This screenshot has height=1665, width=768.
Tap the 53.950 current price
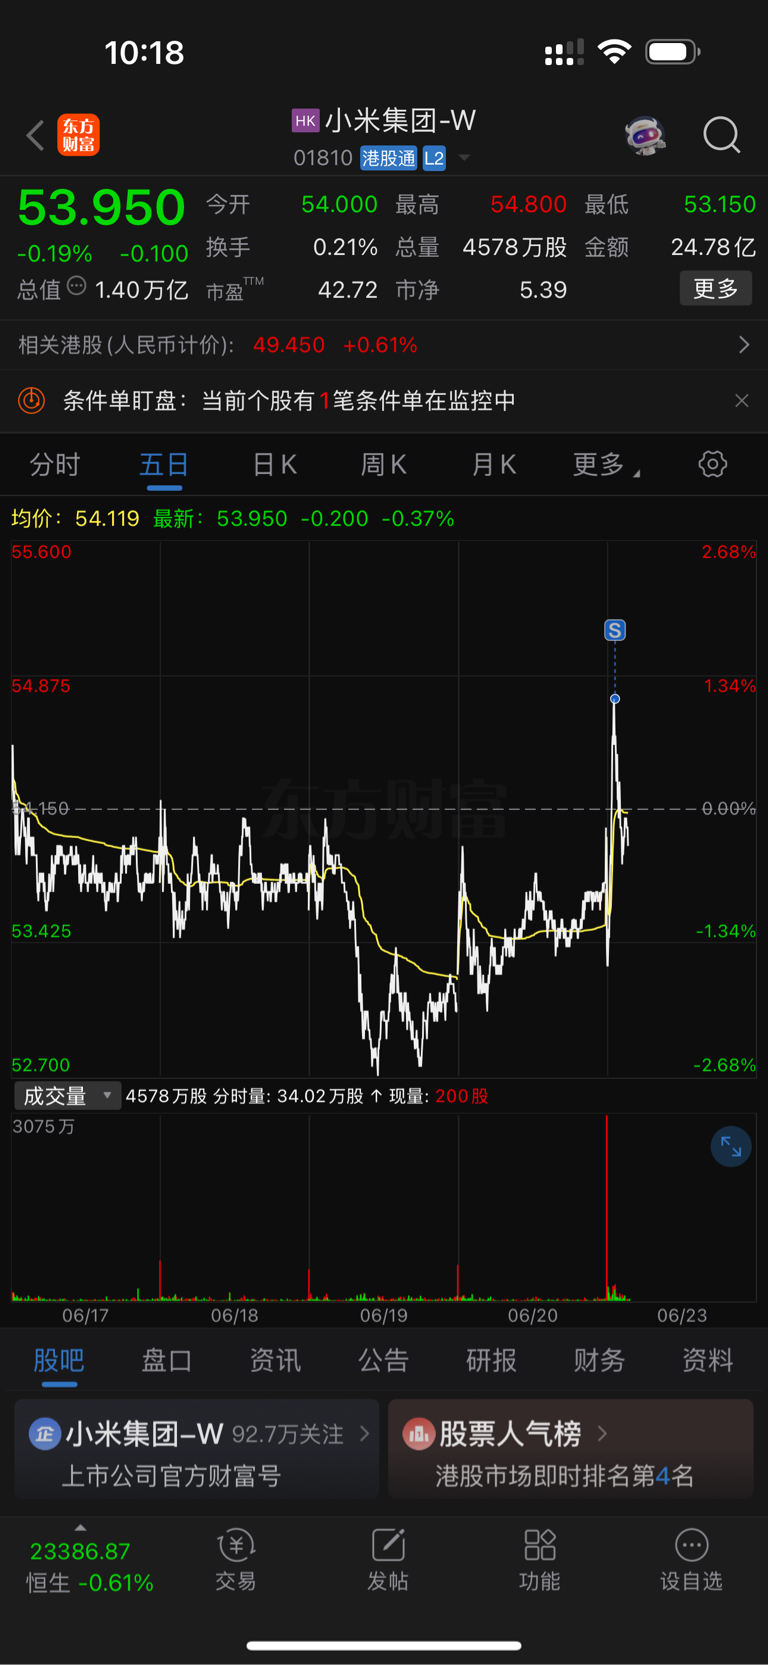click(101, 208)
